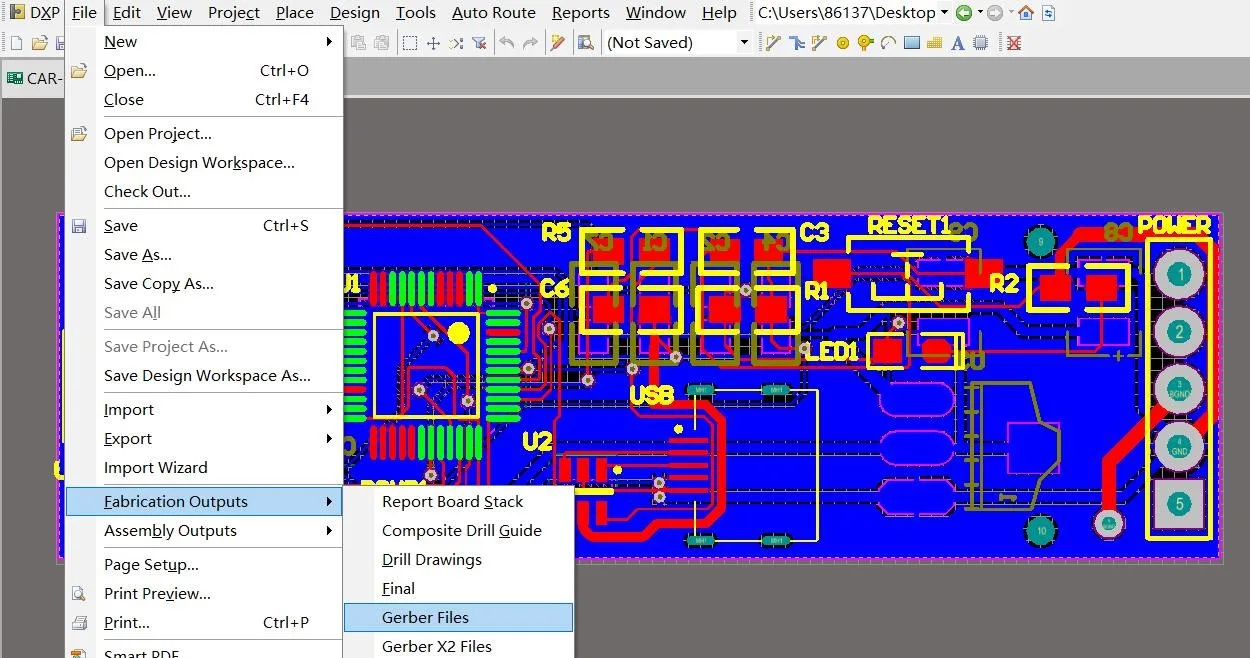Expand the Assembly Outputs submenu
Screen dimensions: 1250x658
[205, 531]
